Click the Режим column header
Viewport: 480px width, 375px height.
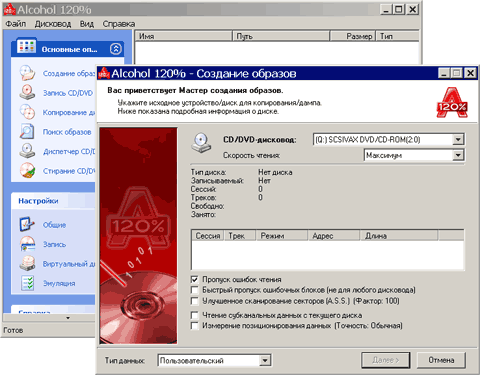281,236
